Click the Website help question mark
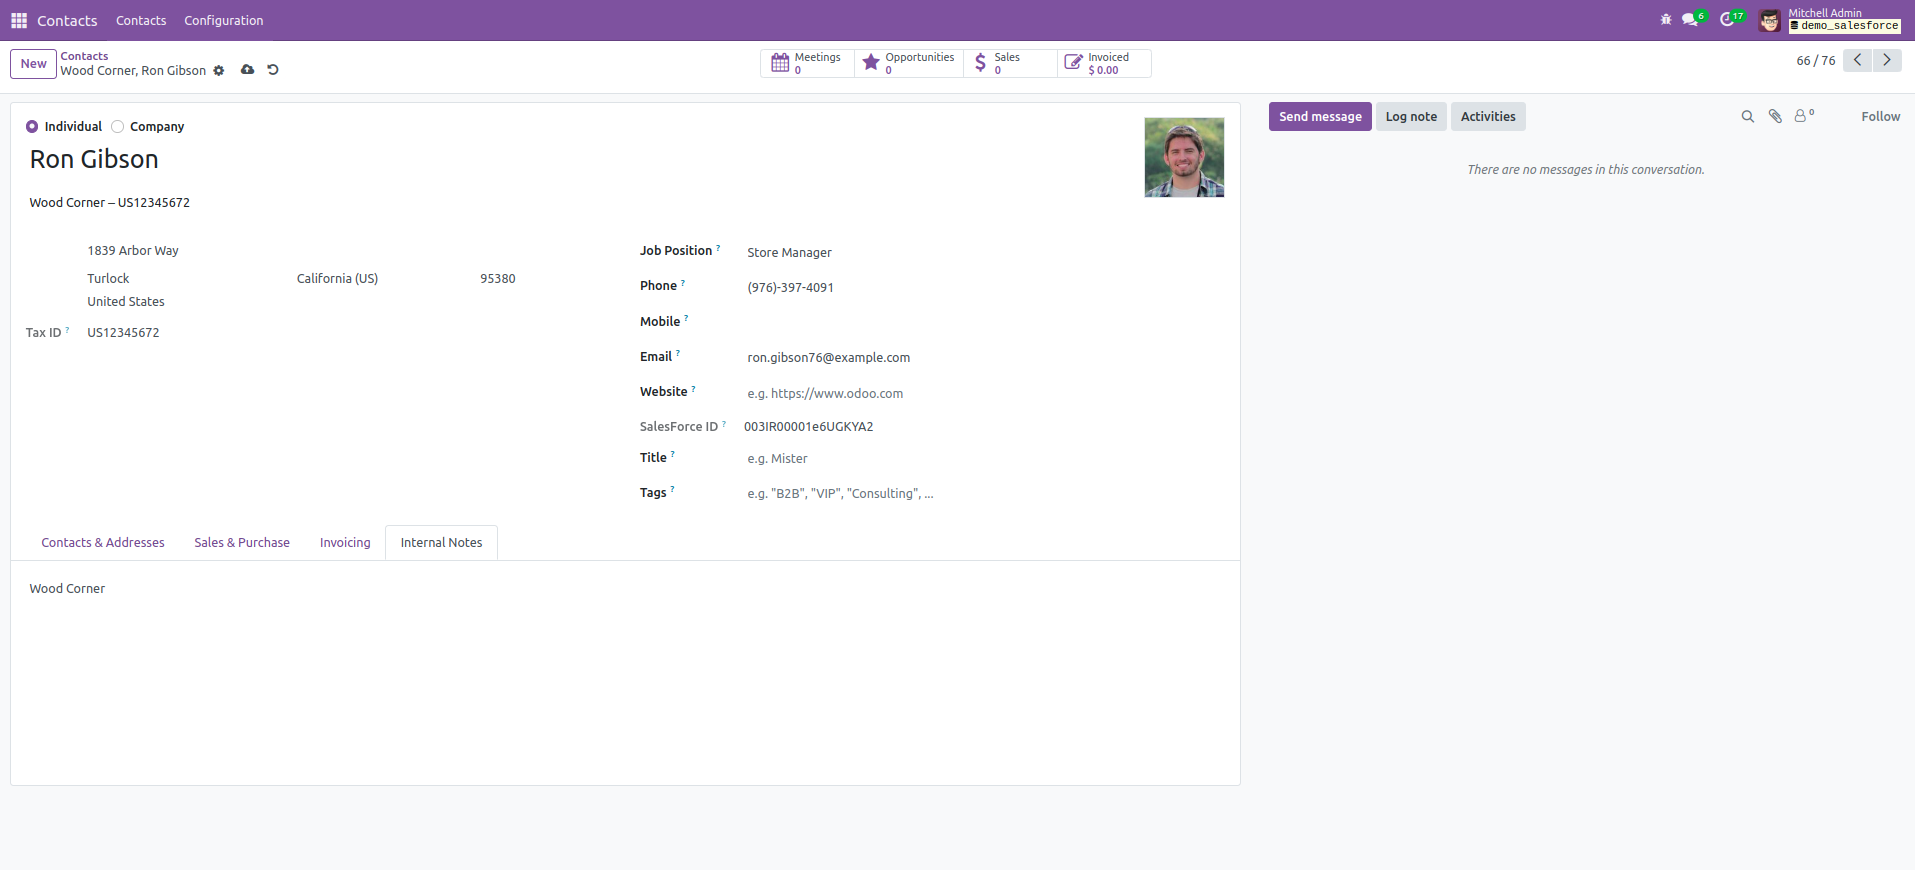This screenshot has height=870, width=1915. tap(693, 388)
